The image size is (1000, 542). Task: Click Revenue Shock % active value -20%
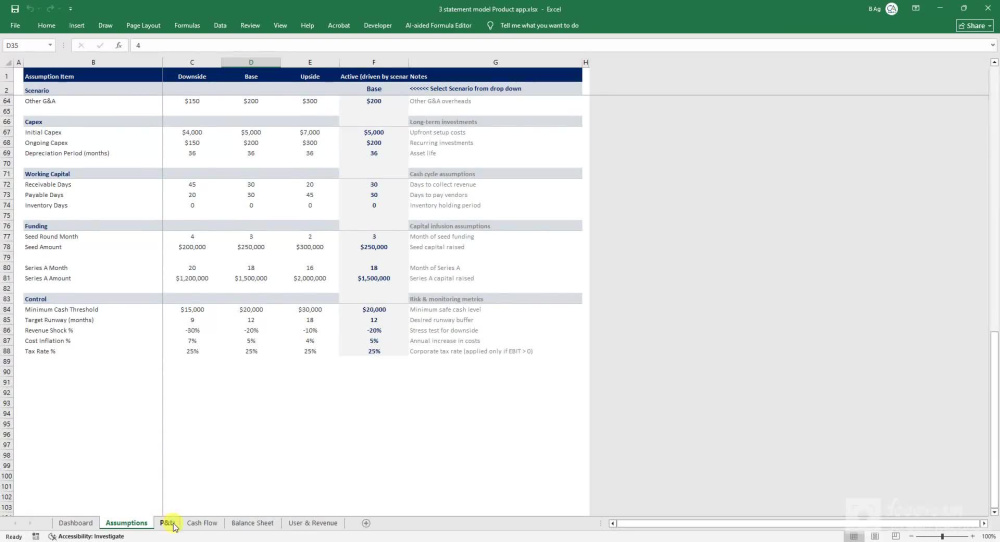(374, 330)
